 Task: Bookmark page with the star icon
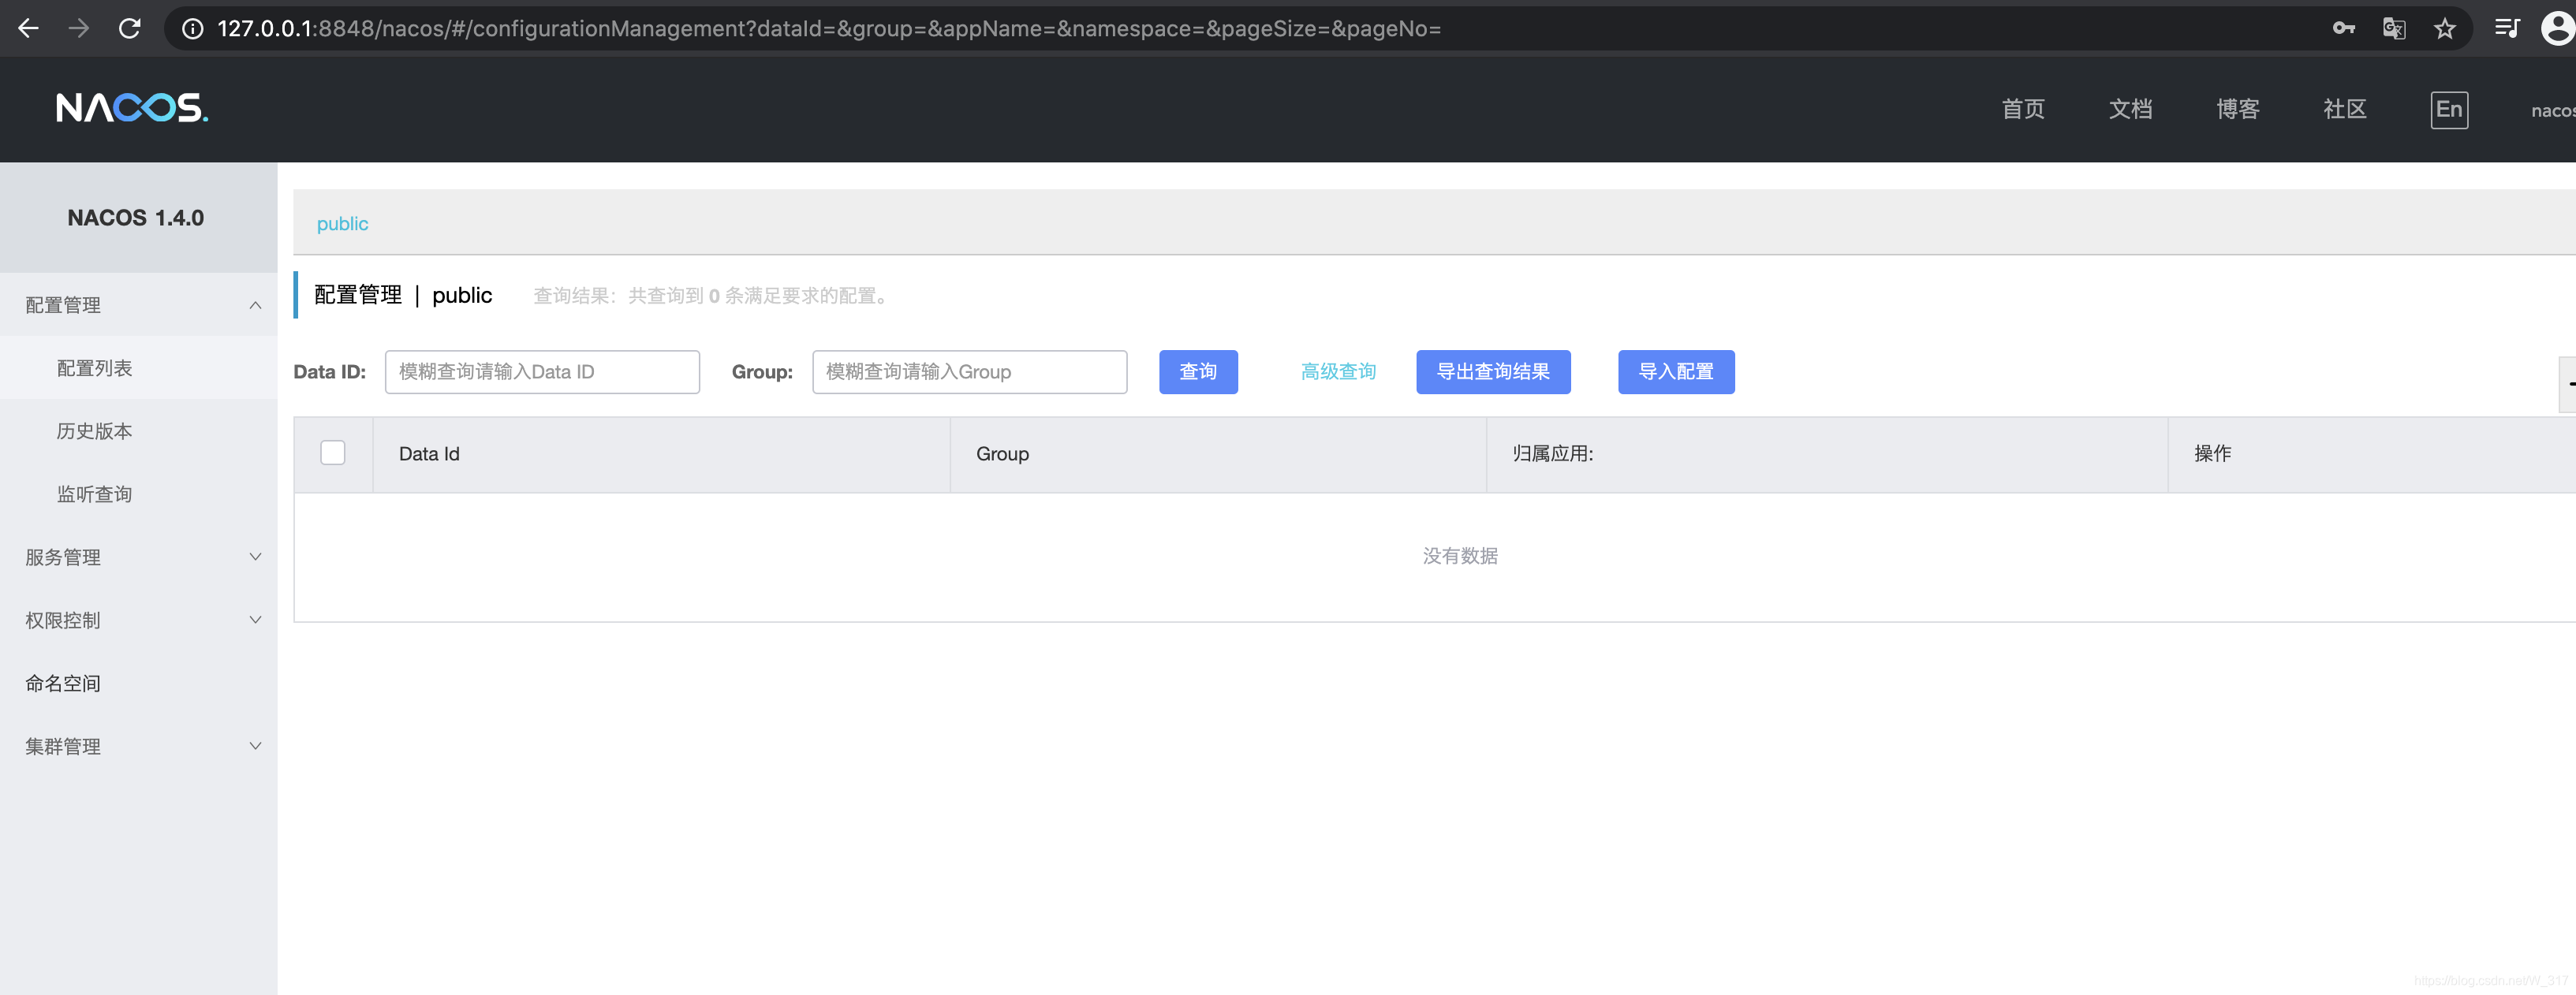pyautogui.click(x=2444, y=28)
